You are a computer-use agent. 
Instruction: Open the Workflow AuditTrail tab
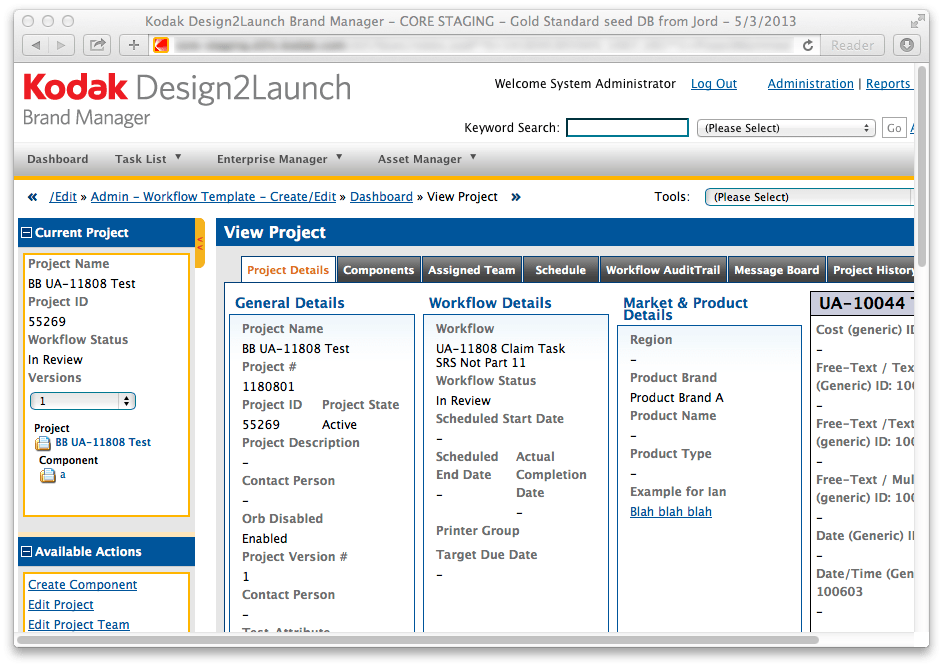click(x=663, y=268)
